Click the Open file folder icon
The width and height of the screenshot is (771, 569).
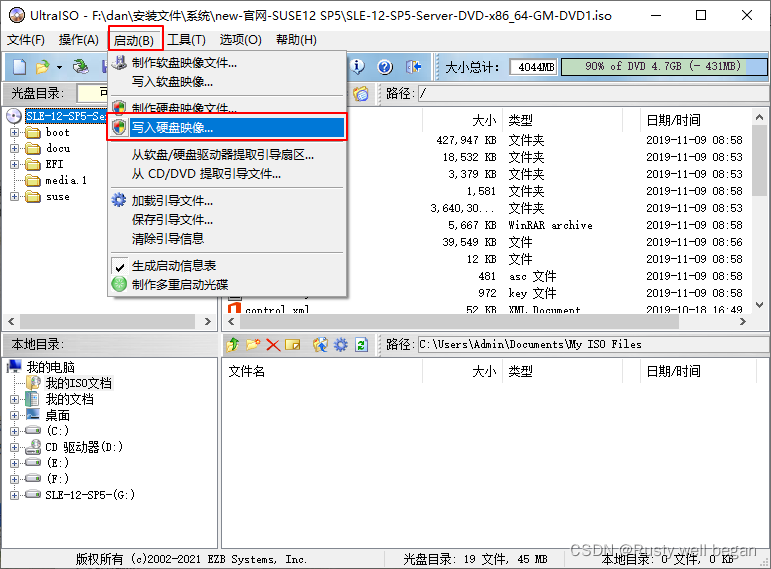43,66
